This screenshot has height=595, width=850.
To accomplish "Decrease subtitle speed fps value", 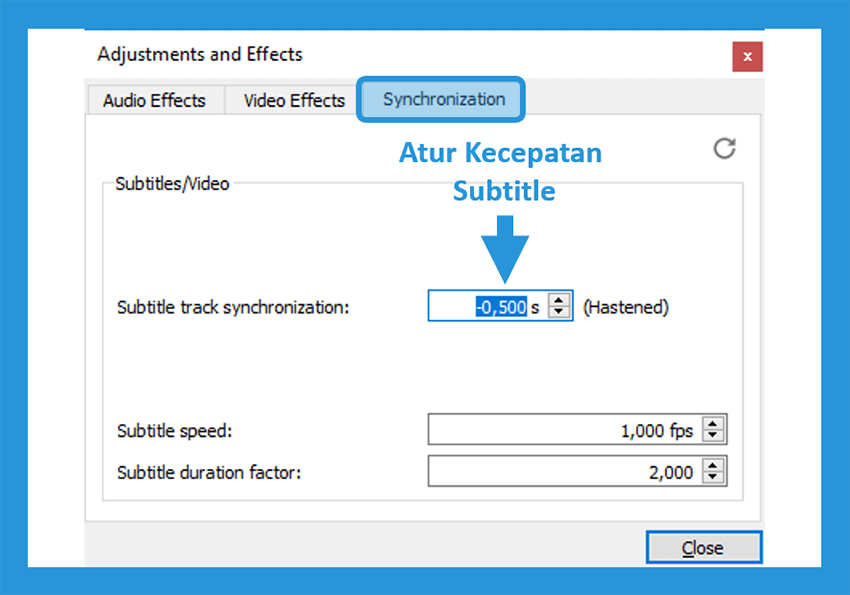I will [x=713, y=436].
